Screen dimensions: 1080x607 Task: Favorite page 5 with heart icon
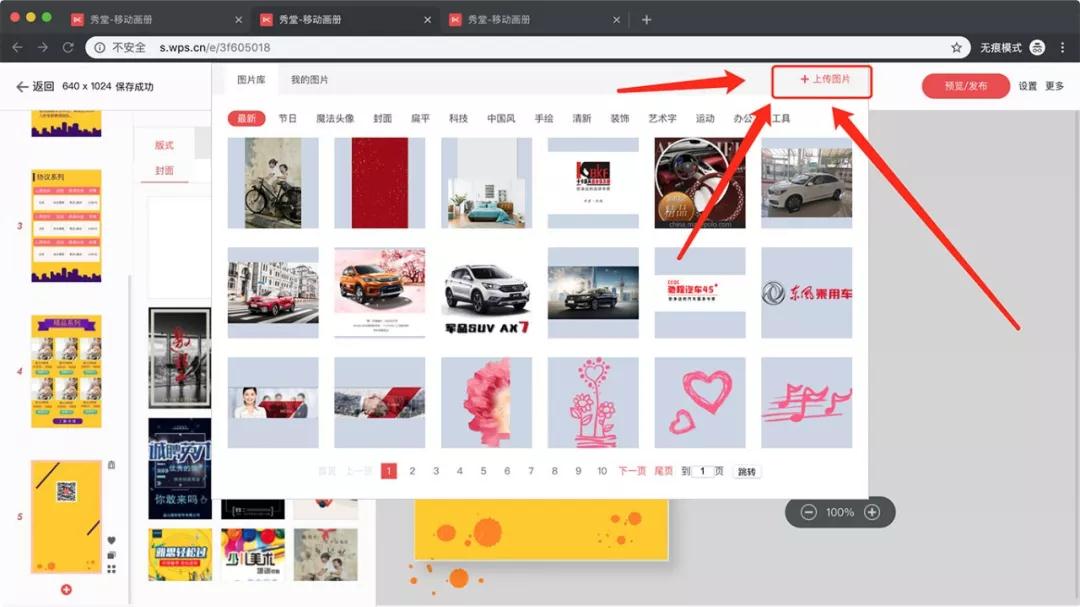[x=112, y=540]
